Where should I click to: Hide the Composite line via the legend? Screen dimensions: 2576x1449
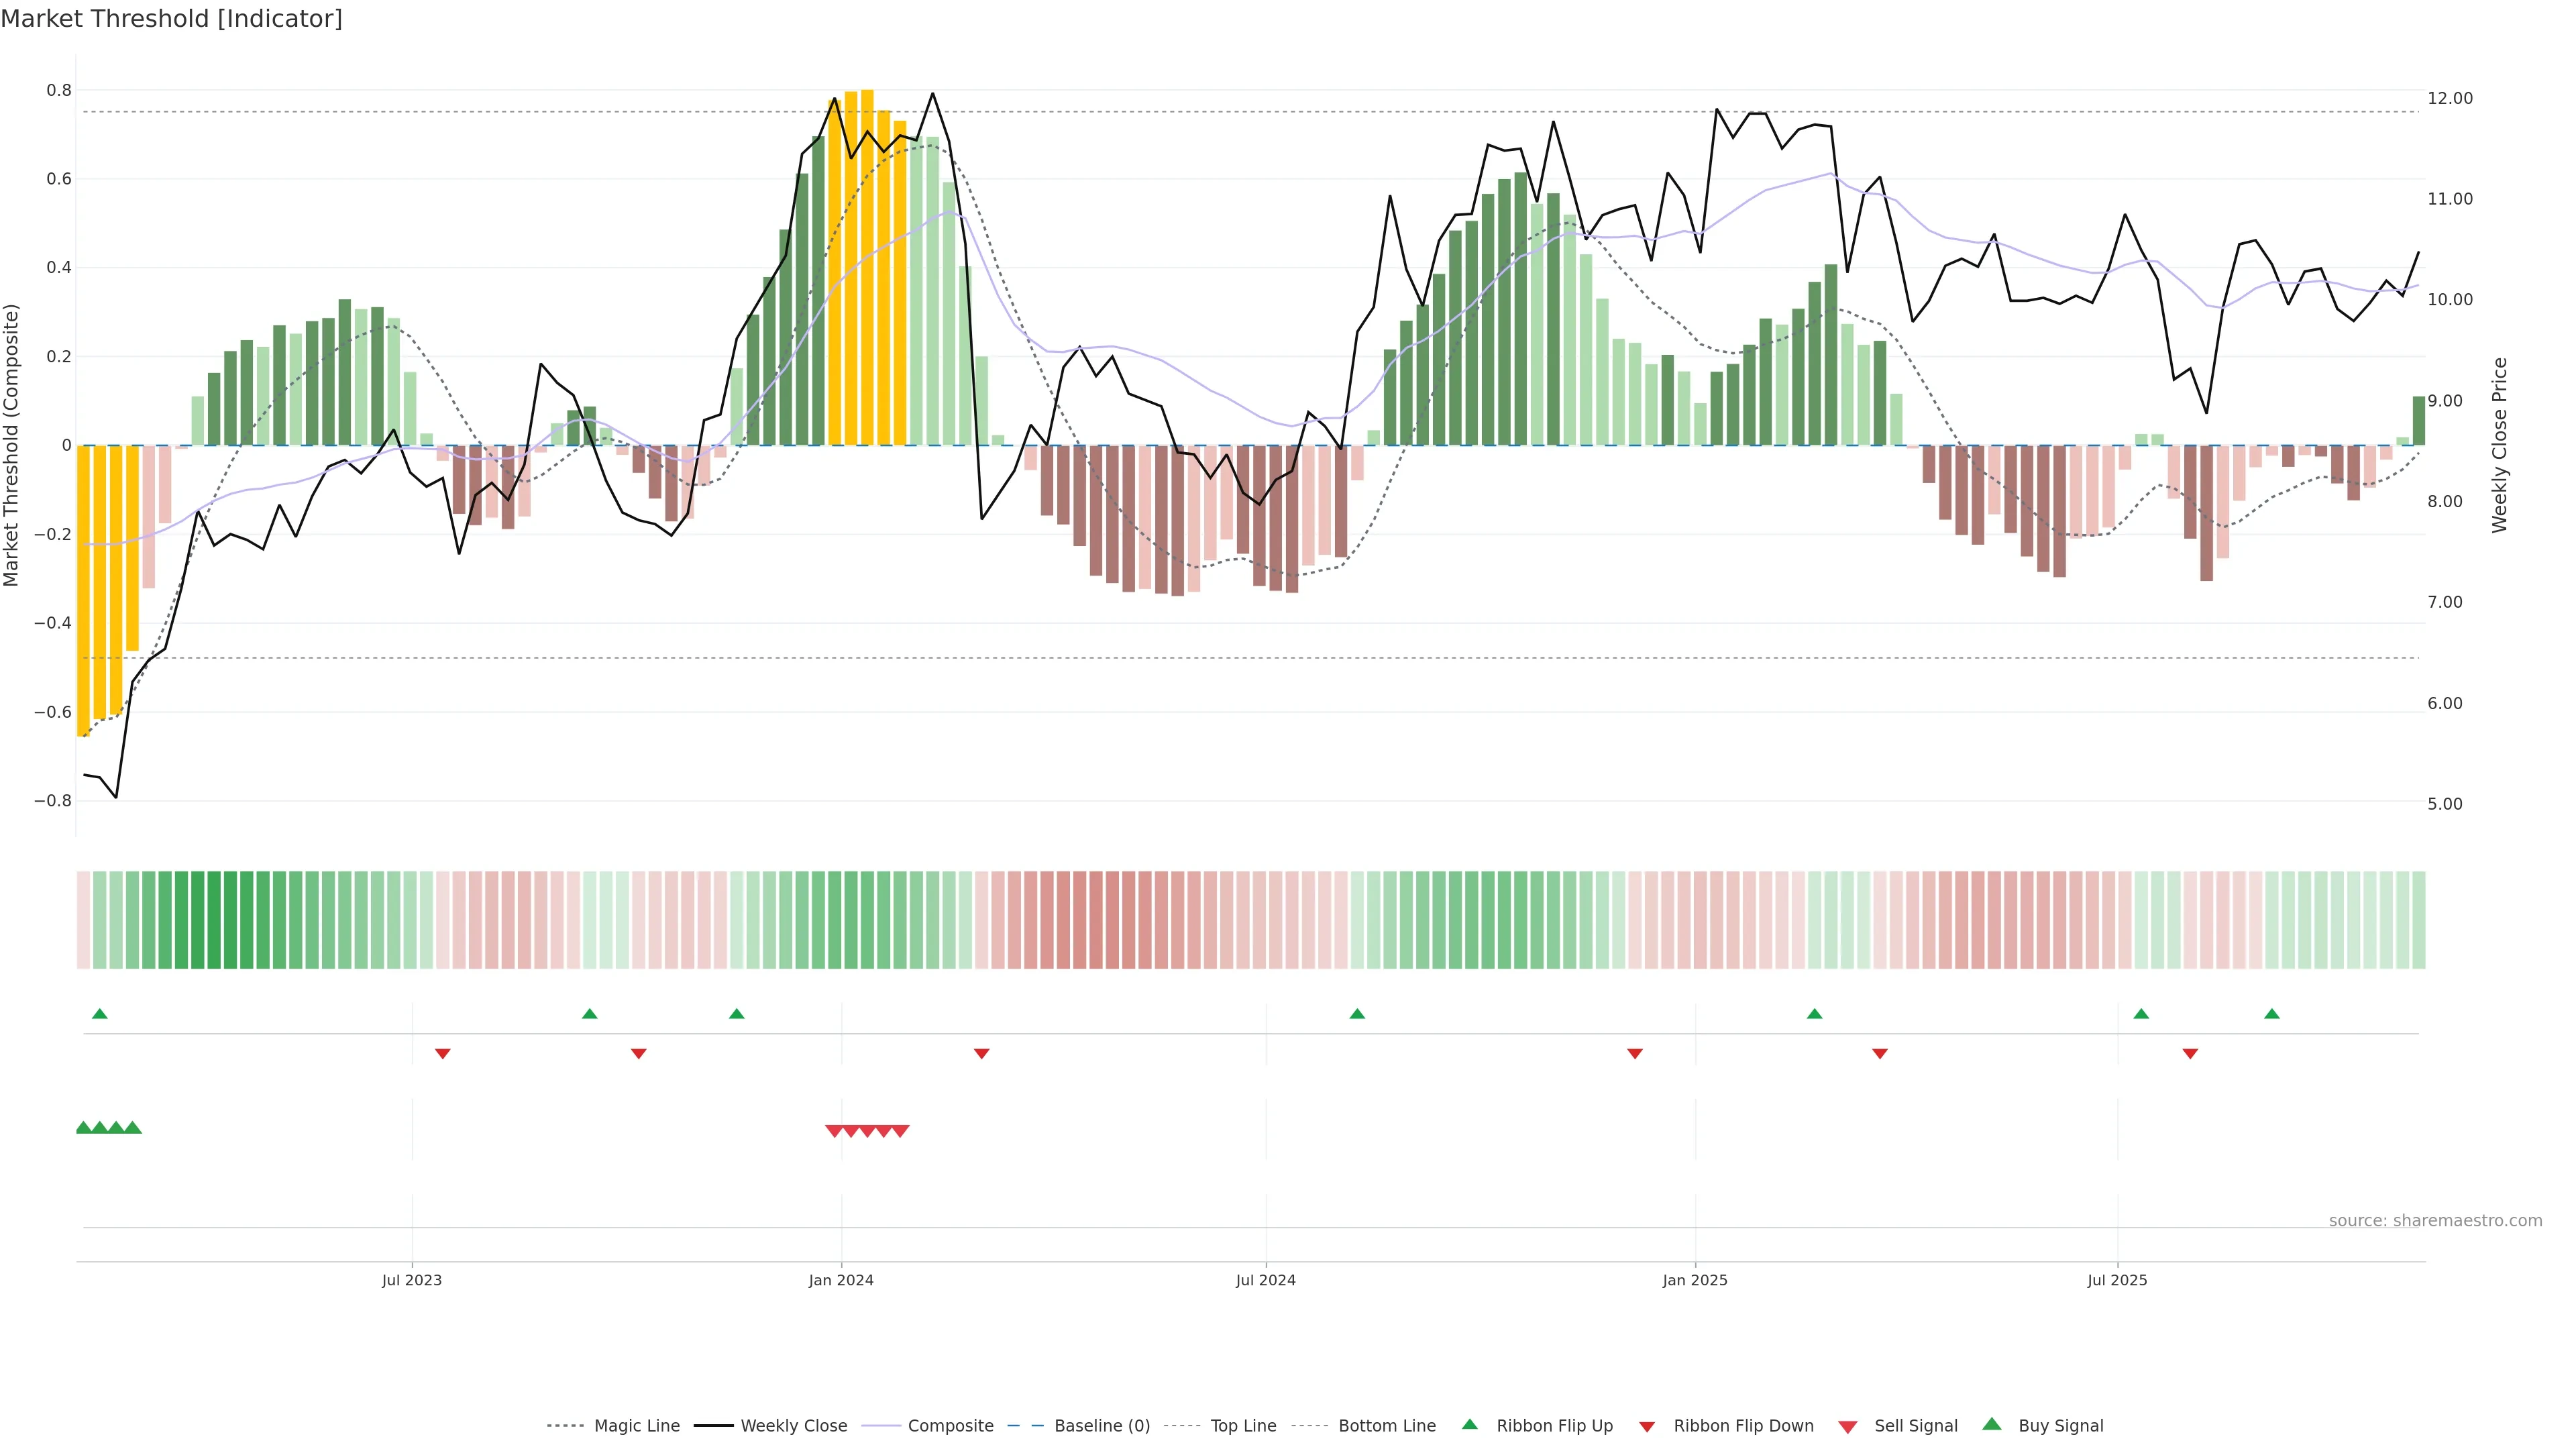(x=950, y=1426)
